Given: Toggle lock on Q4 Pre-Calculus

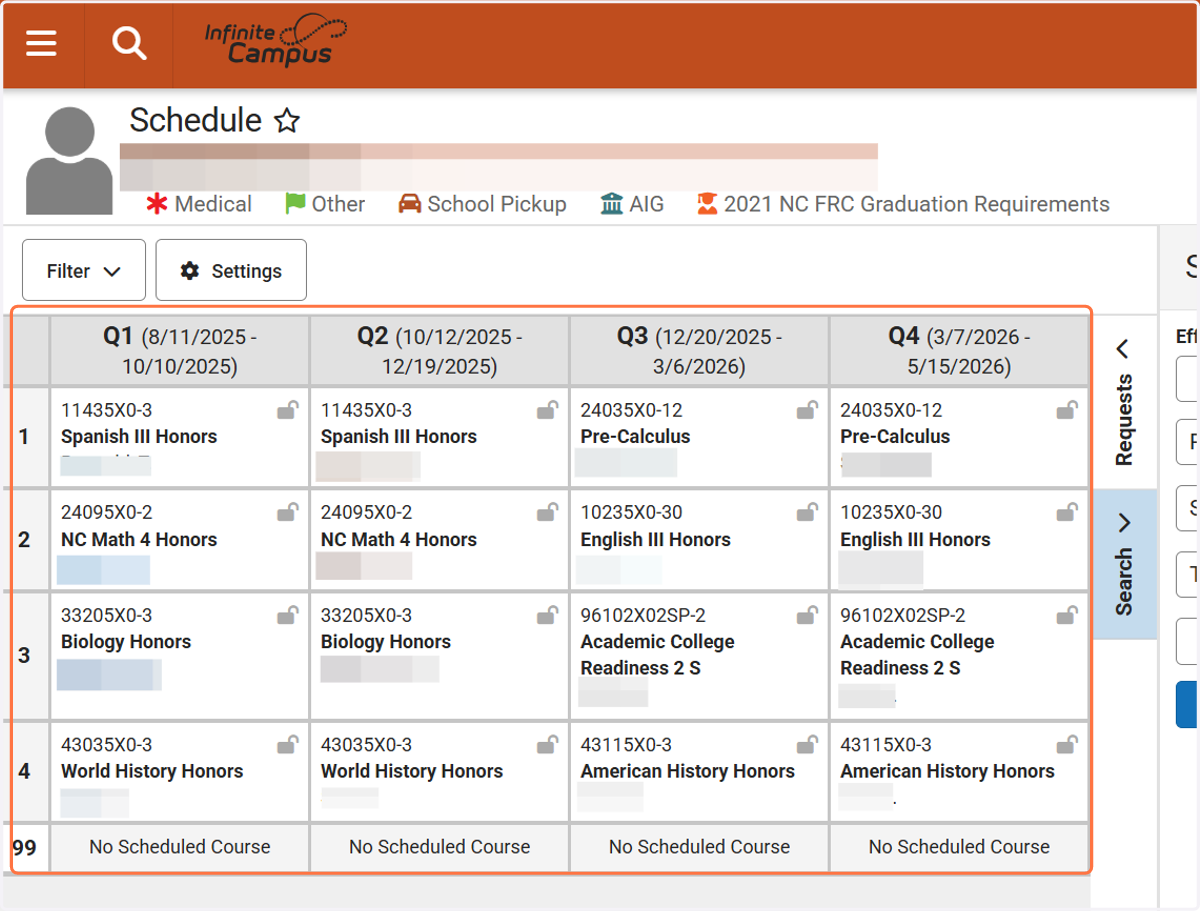Looking at the screenshot, I should pyautogui.click(x=1067, y=410).
